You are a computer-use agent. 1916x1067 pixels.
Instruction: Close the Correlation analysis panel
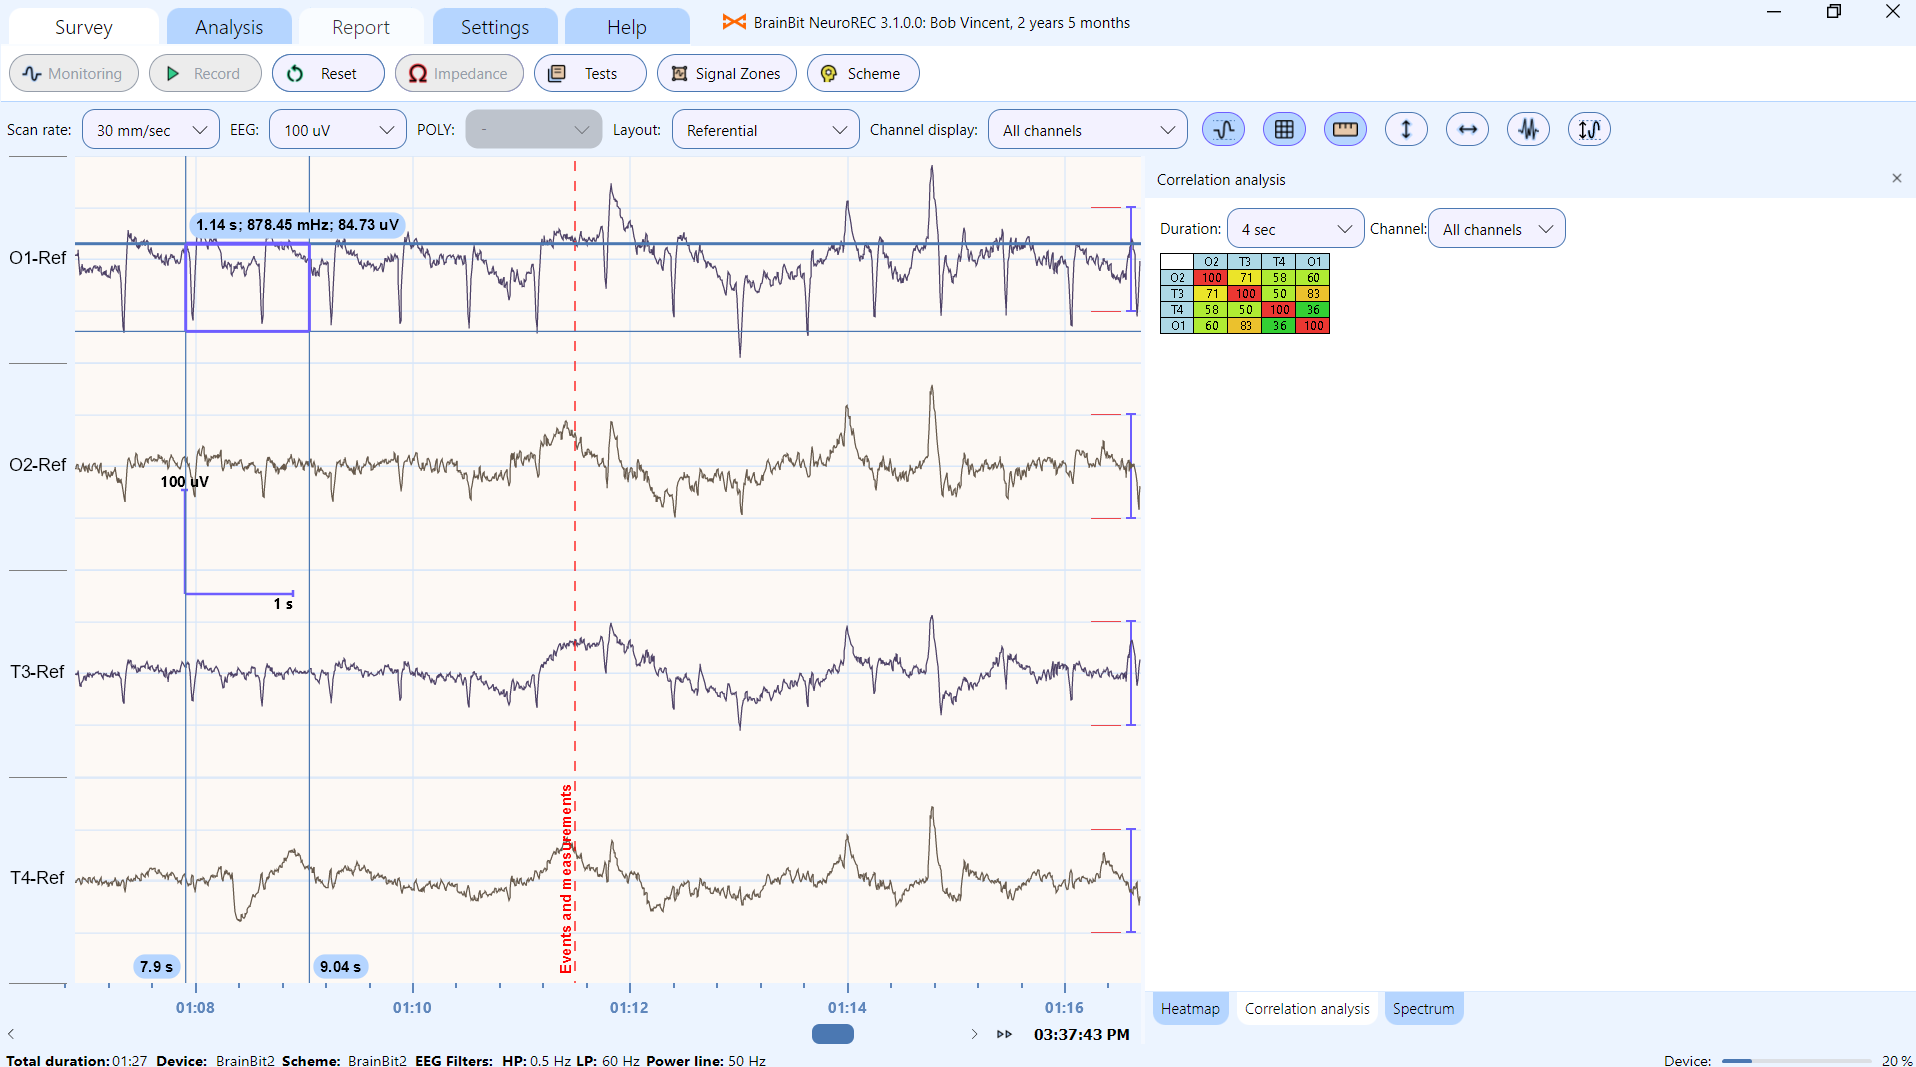point(1896,178)
